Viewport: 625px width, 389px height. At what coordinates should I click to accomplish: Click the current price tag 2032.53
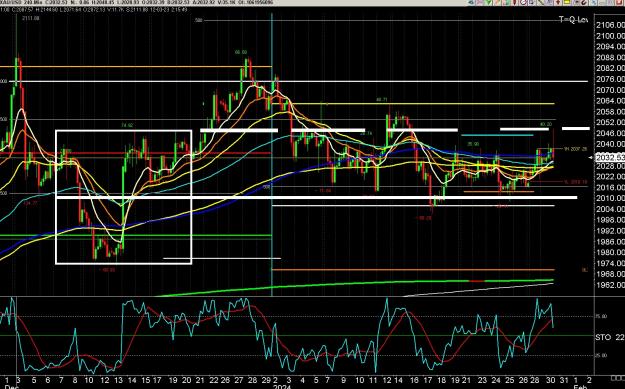tap(610, 158)
